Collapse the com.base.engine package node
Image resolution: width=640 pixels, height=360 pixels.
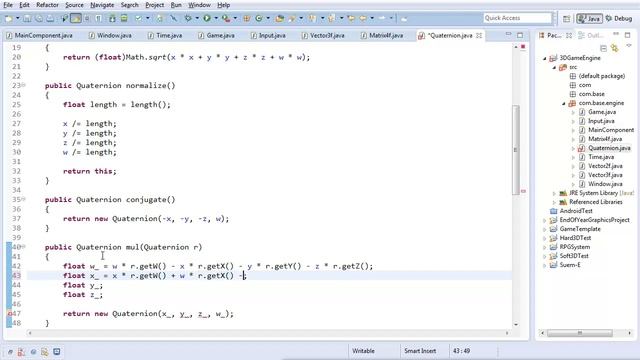point(564,103)
